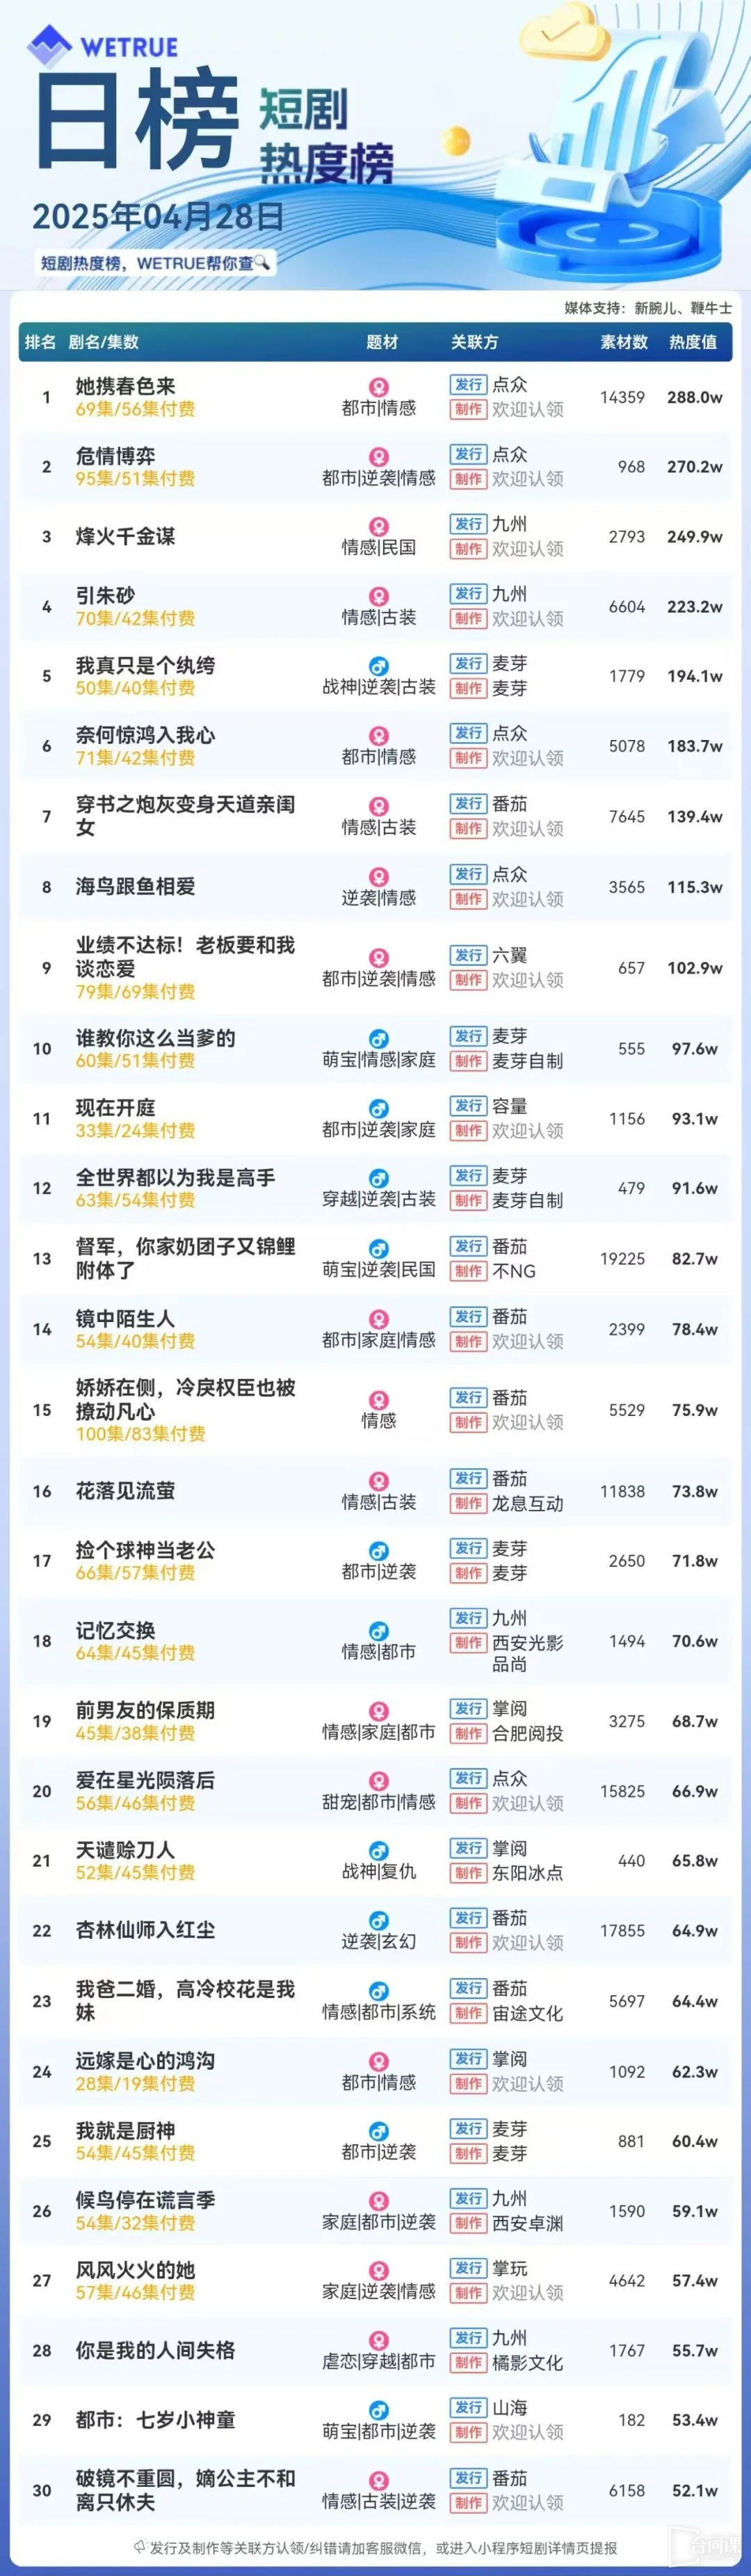The width and height of the screenshot is (751, 2576).
Task: Click the 欢迎认领 link for 引朱砂
Action: click(527, 619)
